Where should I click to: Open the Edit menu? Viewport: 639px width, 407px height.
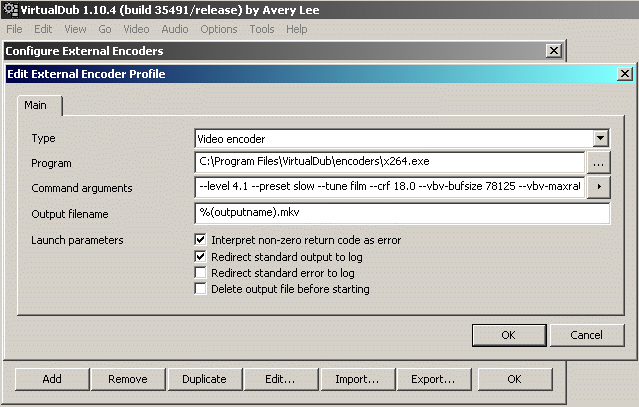(x=43, y=29)
